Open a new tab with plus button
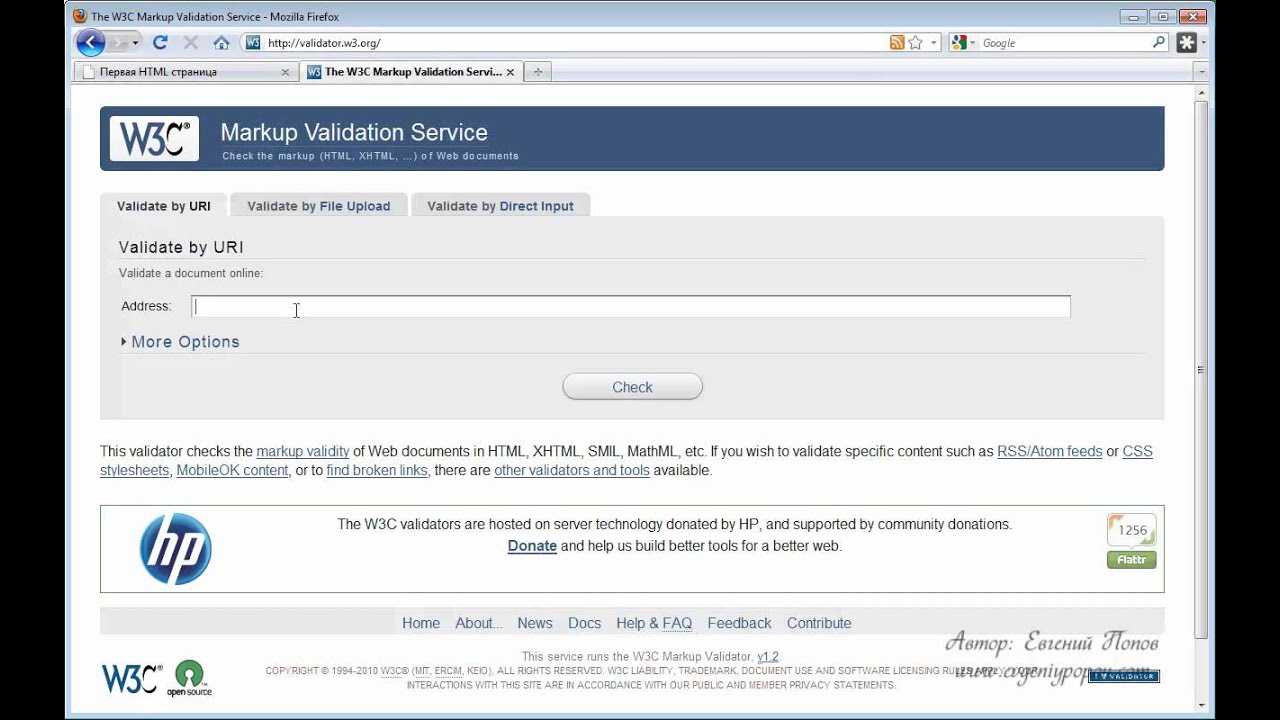 click(538, 72)
